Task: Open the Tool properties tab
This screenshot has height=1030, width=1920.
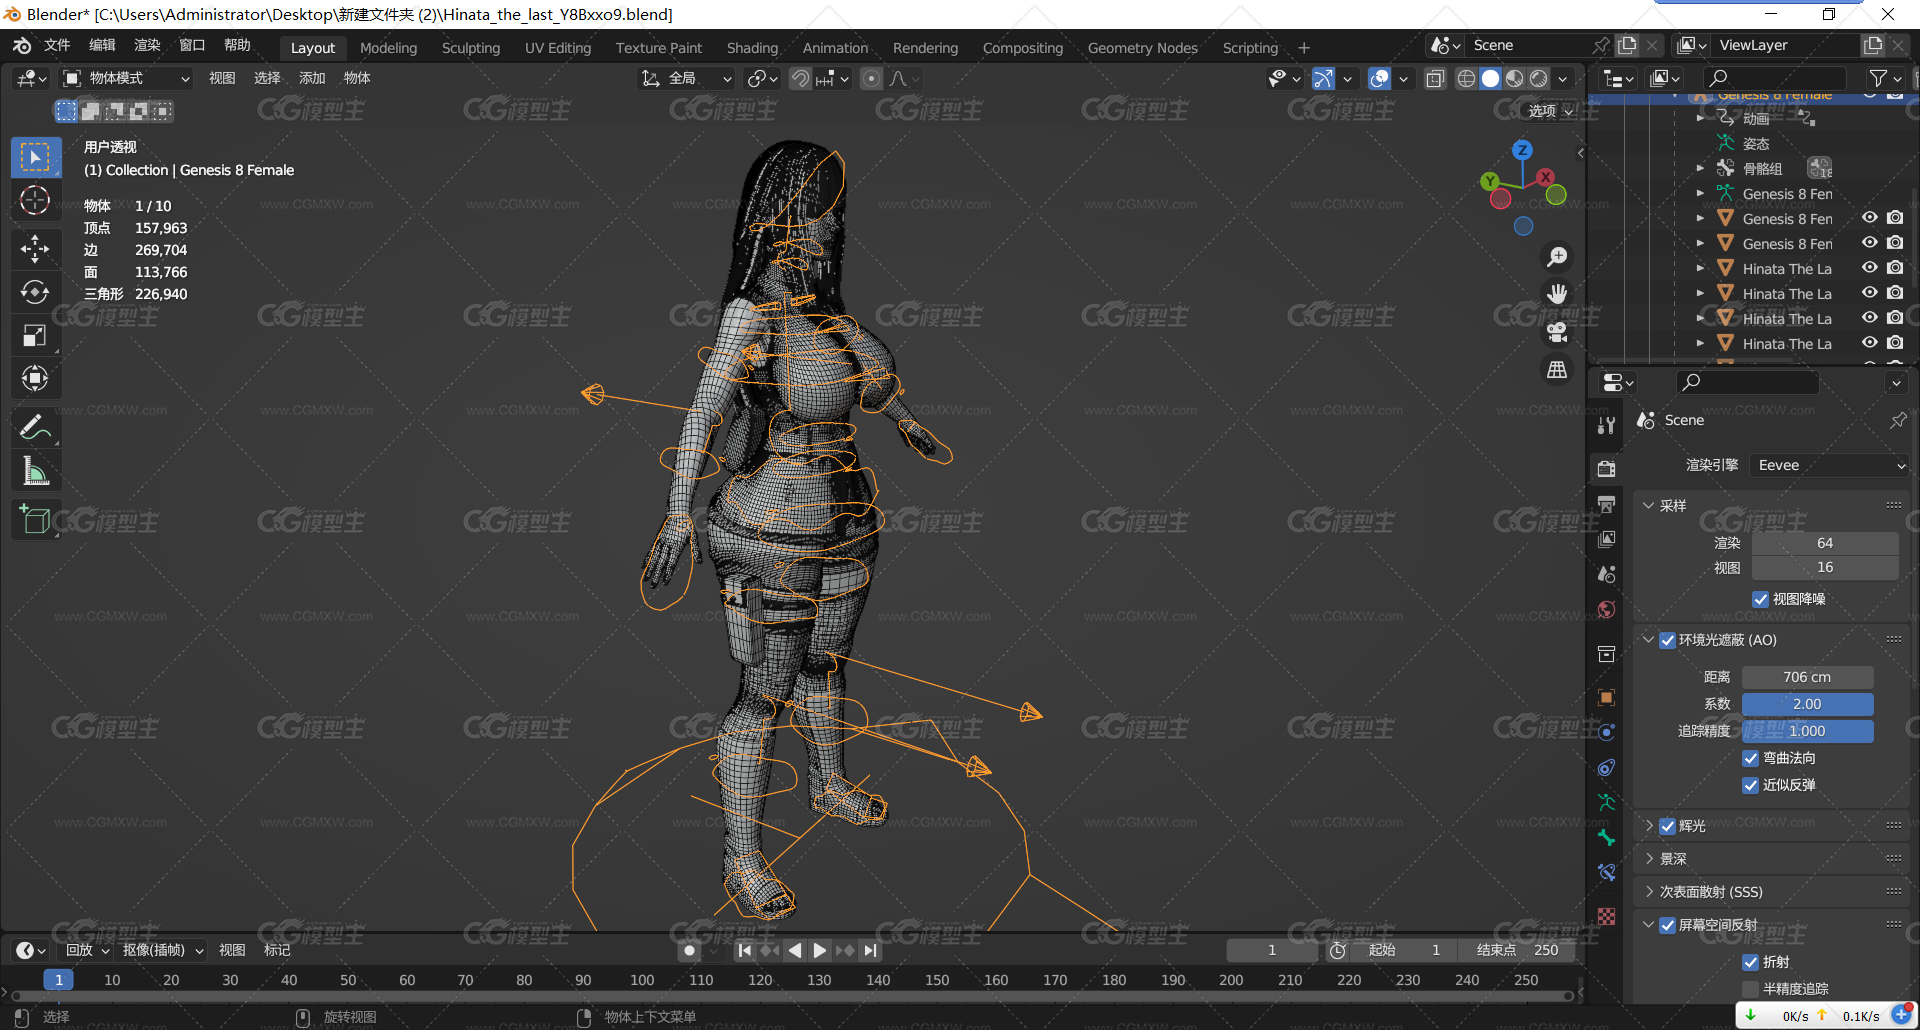Action: [x=1606, y=425]
